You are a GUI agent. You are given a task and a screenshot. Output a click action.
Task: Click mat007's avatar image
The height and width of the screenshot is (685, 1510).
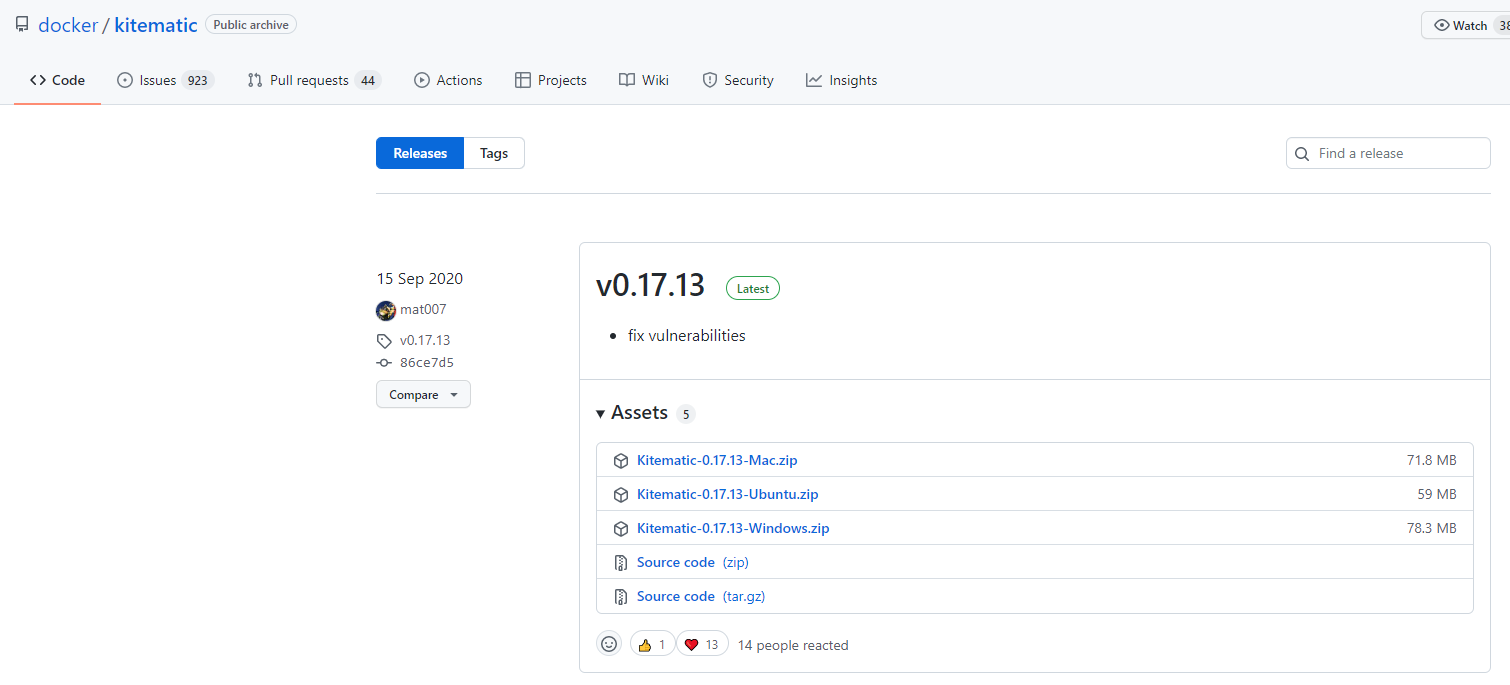(386, 310)
